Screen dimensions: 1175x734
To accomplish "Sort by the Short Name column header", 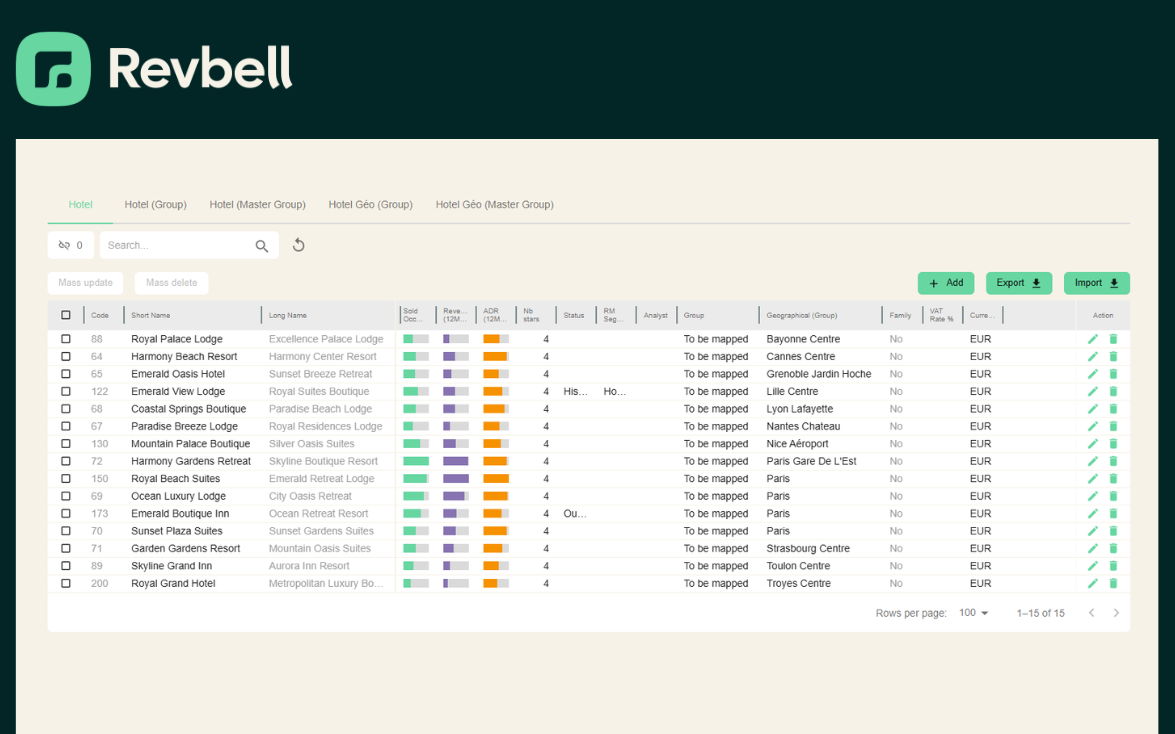I will tap(151, 315).
